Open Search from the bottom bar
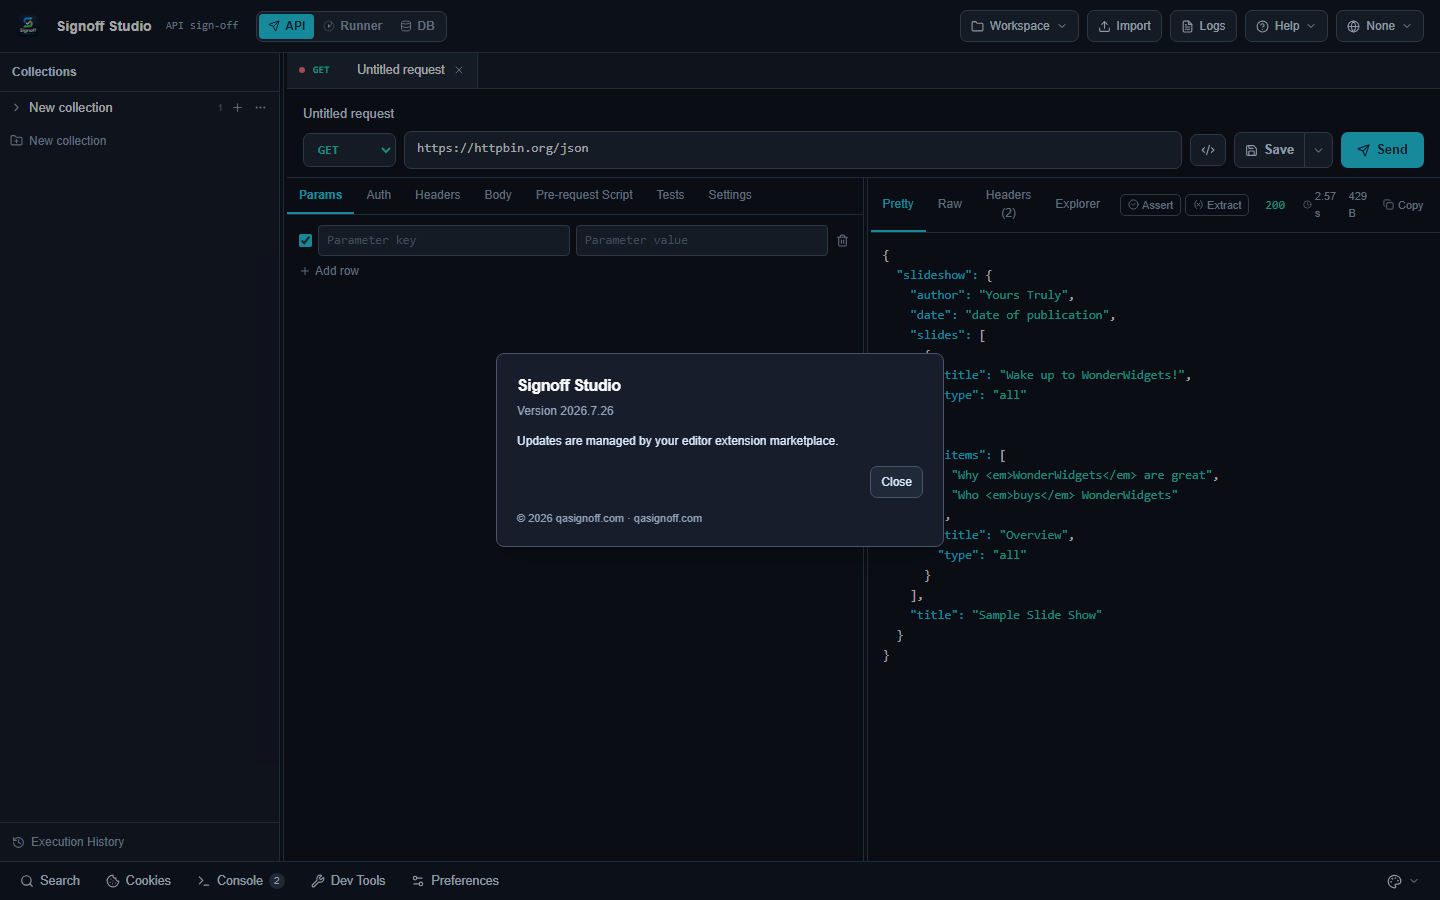 pyautogui.click(x=50, y=881)
